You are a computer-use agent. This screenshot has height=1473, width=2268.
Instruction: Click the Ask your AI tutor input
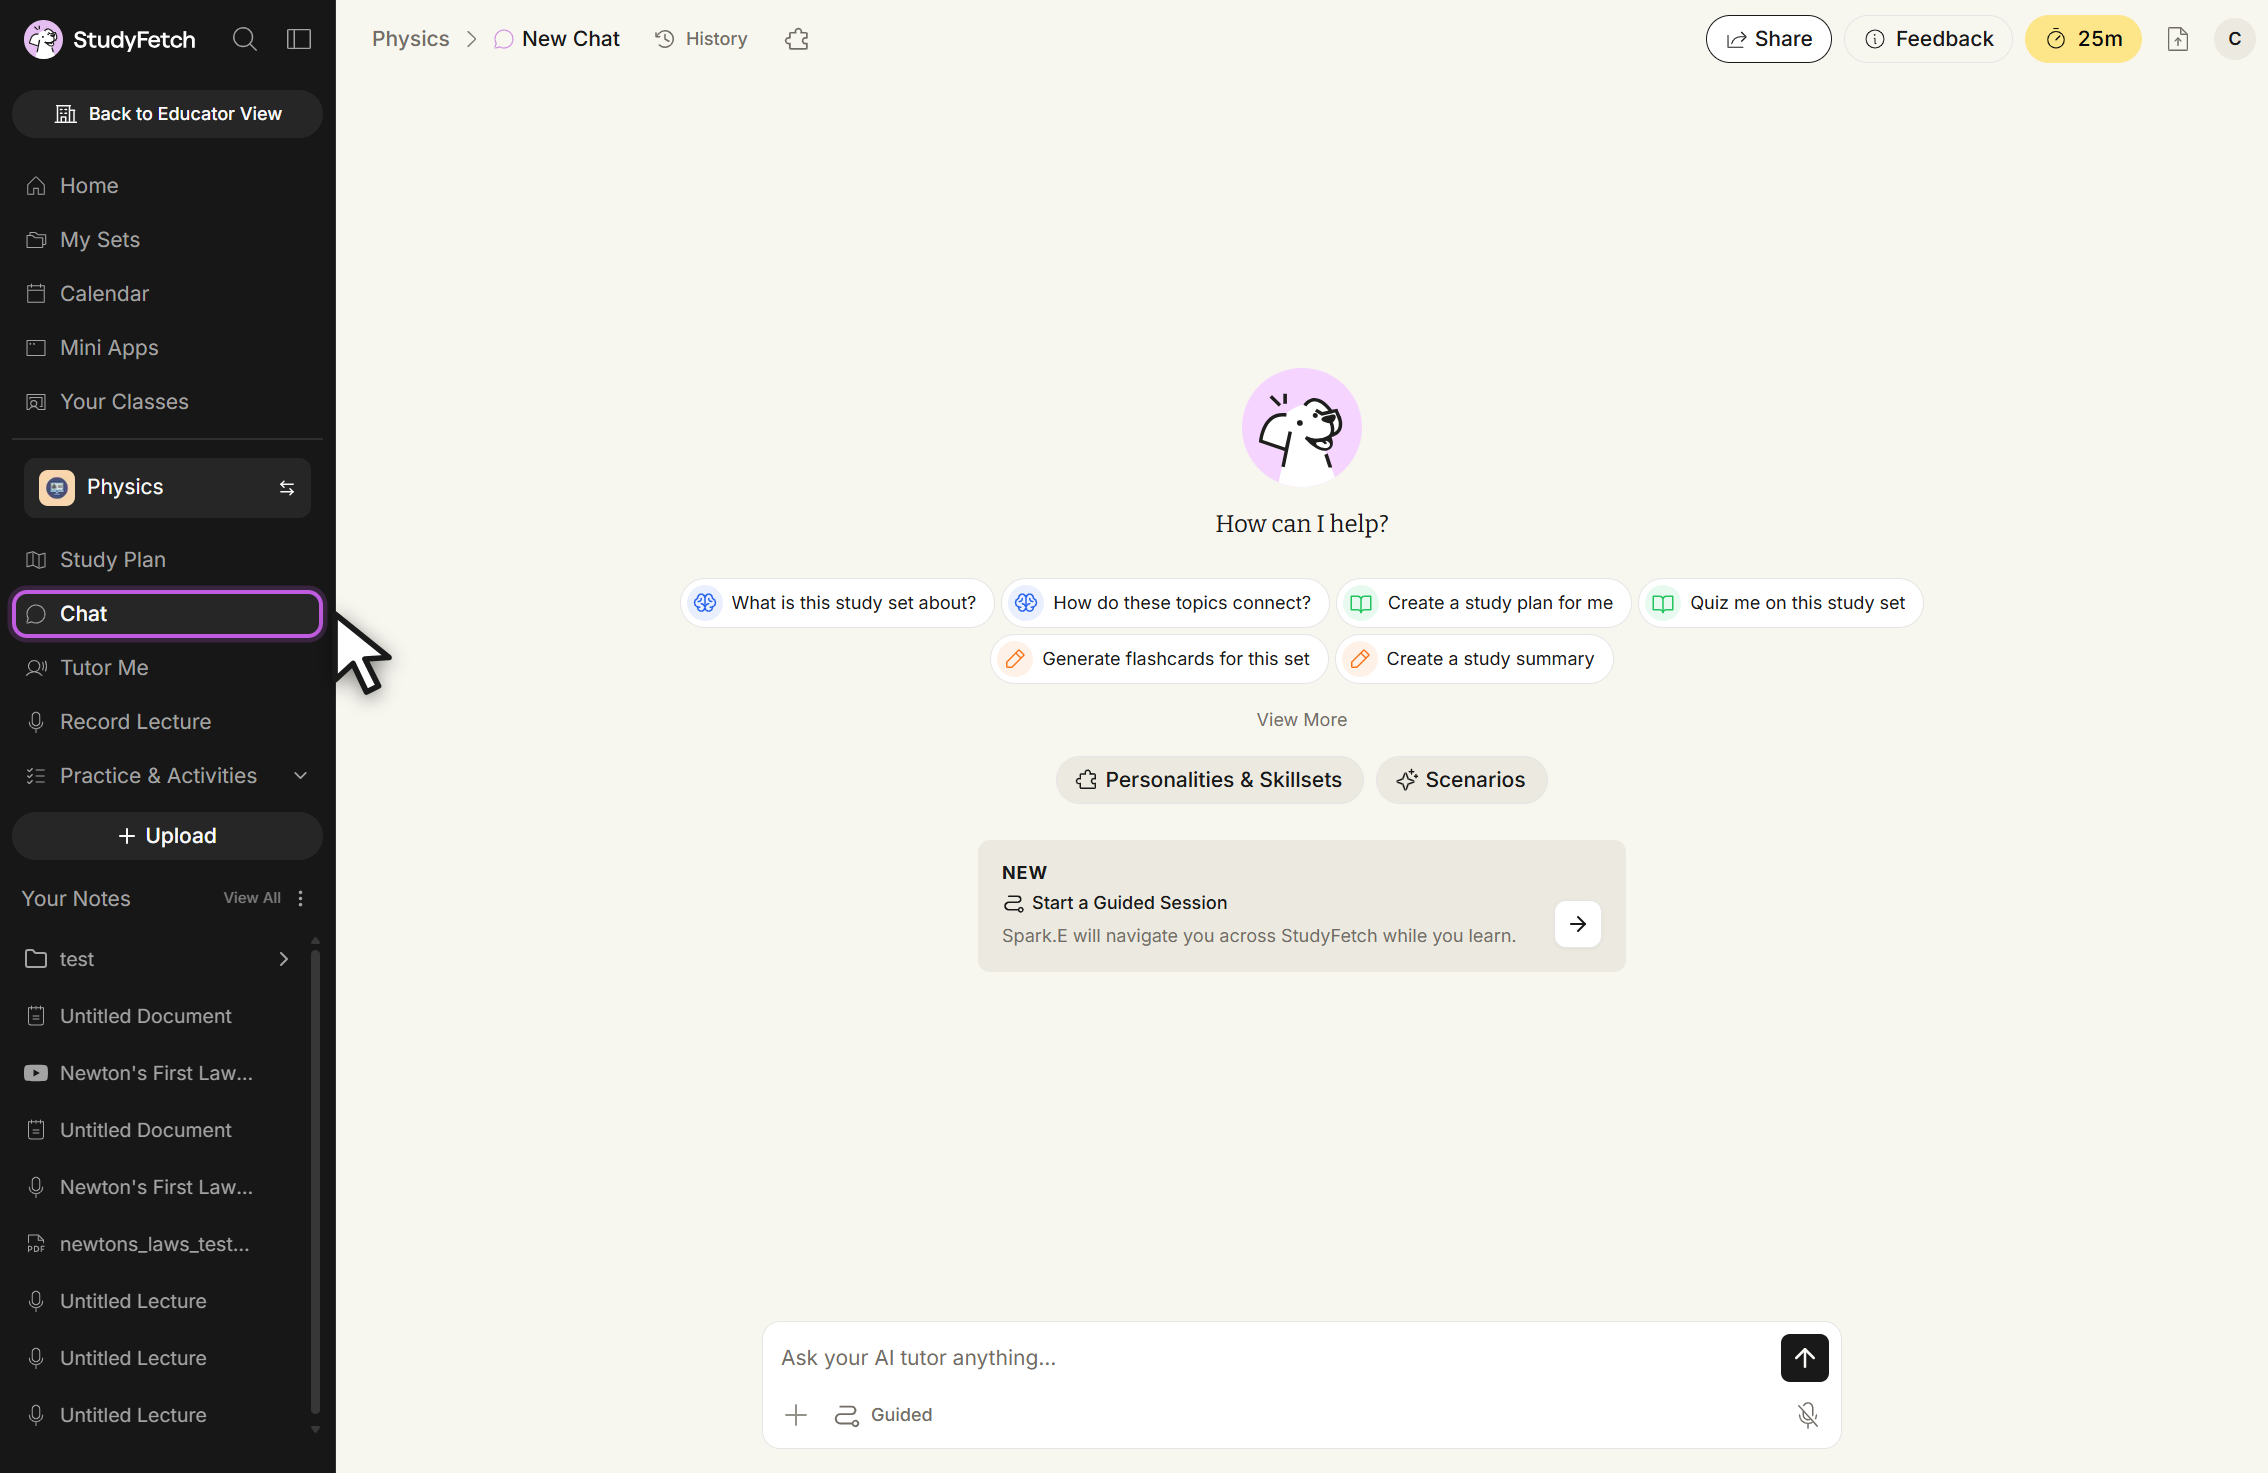pyautogui.click(x=1270, y=1358)
